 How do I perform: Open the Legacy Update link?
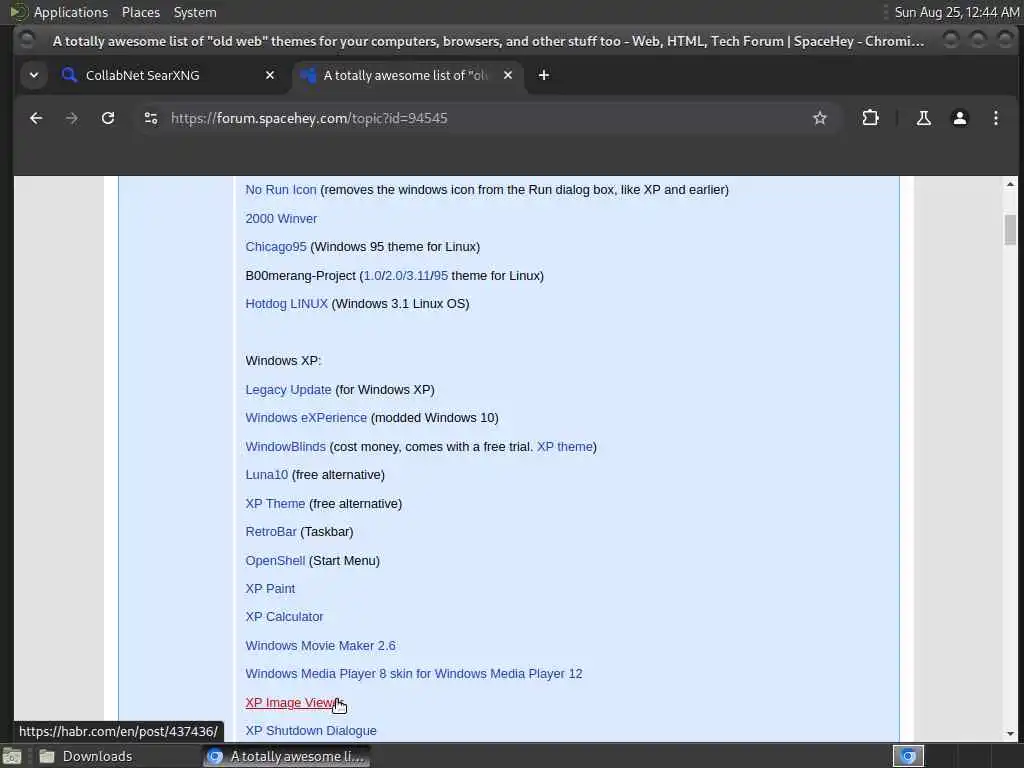click(288, 390)
